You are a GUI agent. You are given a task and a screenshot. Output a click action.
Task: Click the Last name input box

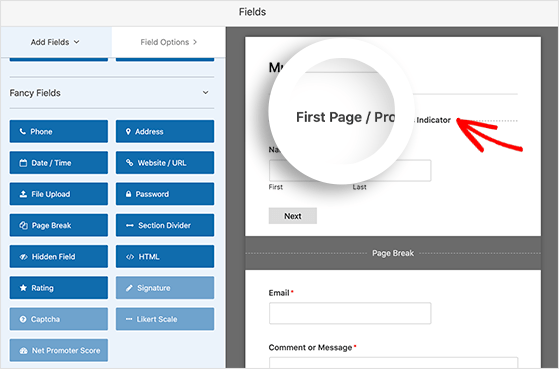[392, 170]
